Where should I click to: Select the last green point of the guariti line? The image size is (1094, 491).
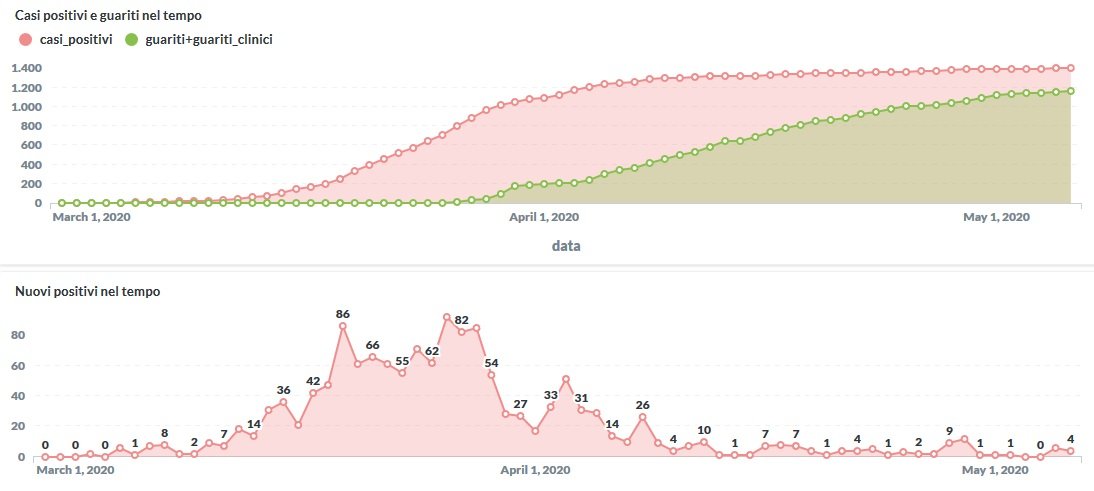tap(1070, 91)
